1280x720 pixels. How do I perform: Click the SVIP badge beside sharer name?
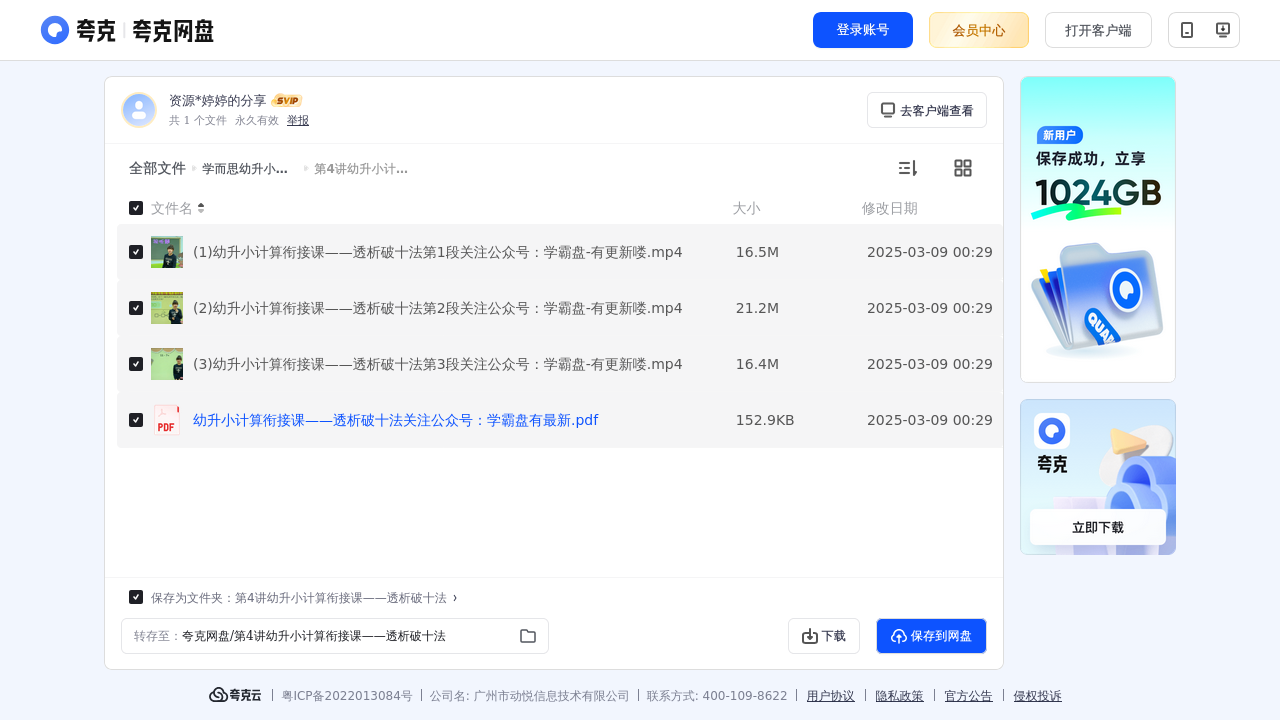(287, 100)
